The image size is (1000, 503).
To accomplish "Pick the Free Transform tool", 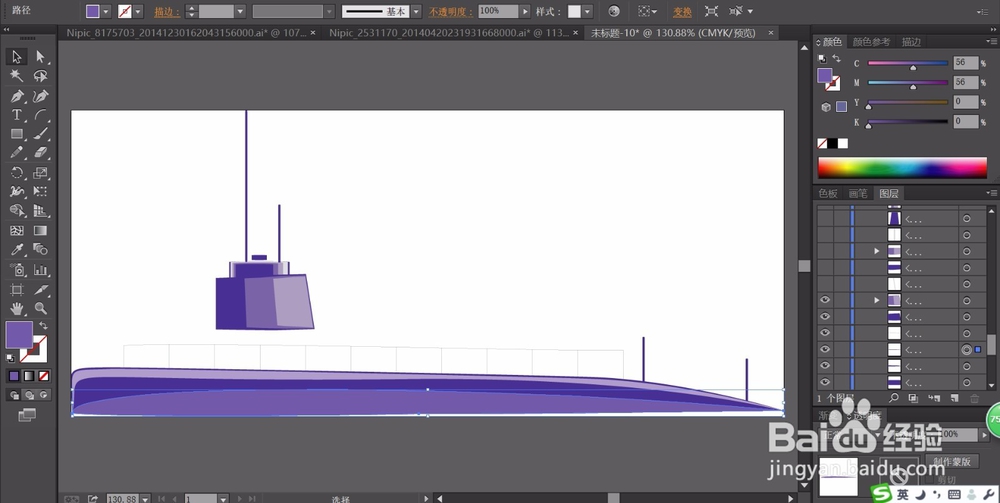I will point(41,191).
